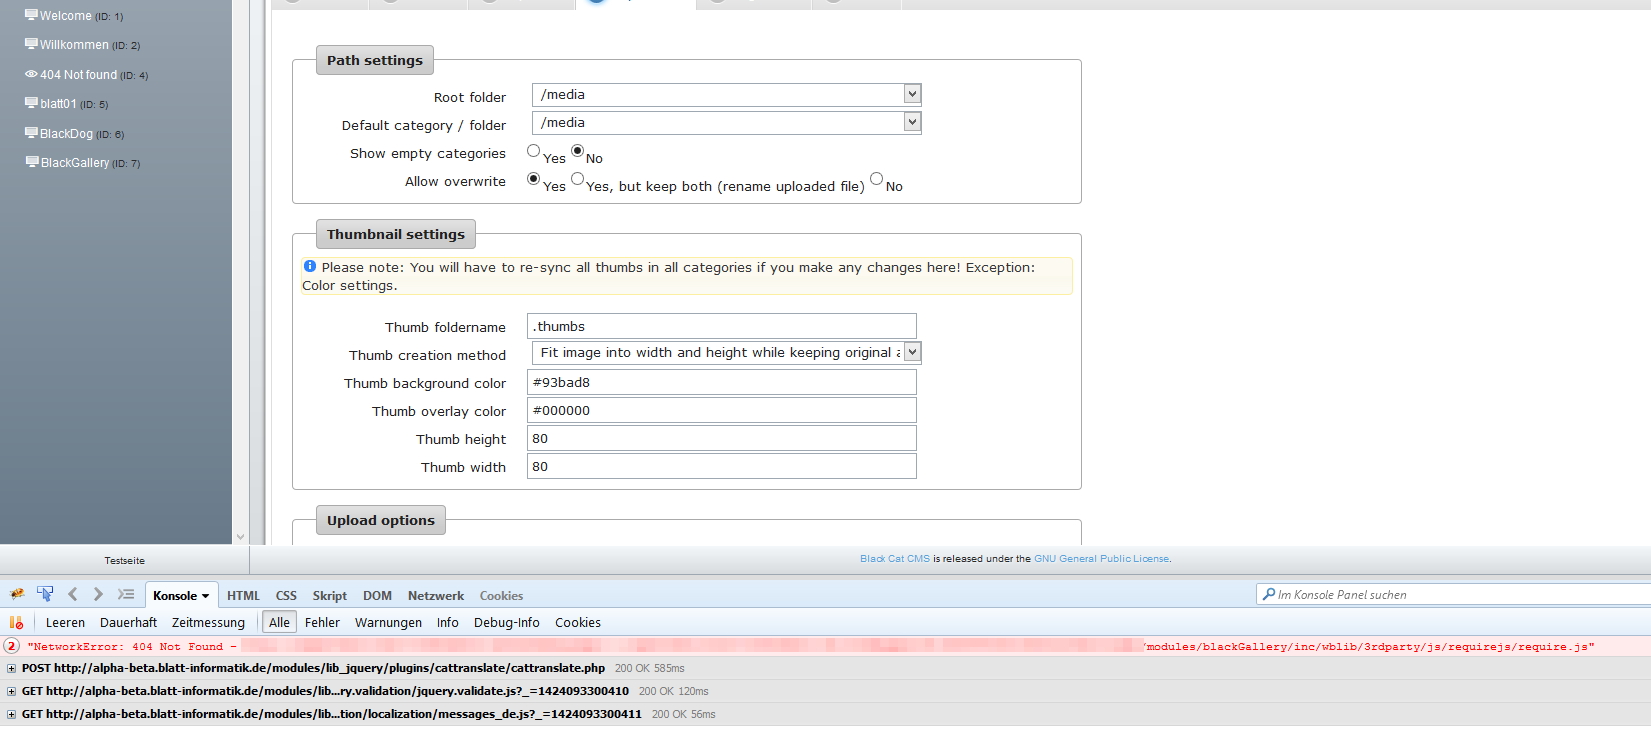Click the eye icon beside 404 Not found
The height and width of the screenshot is (729, 1651).
click(x=31, y=74)
